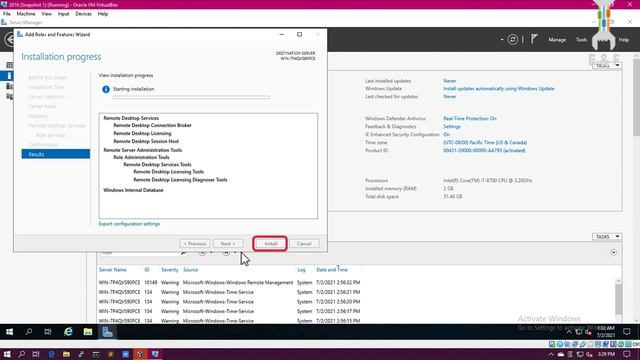The image size is (640, 360).
Task: Open the Events TASKS dropdown
Action: [607, 237]
